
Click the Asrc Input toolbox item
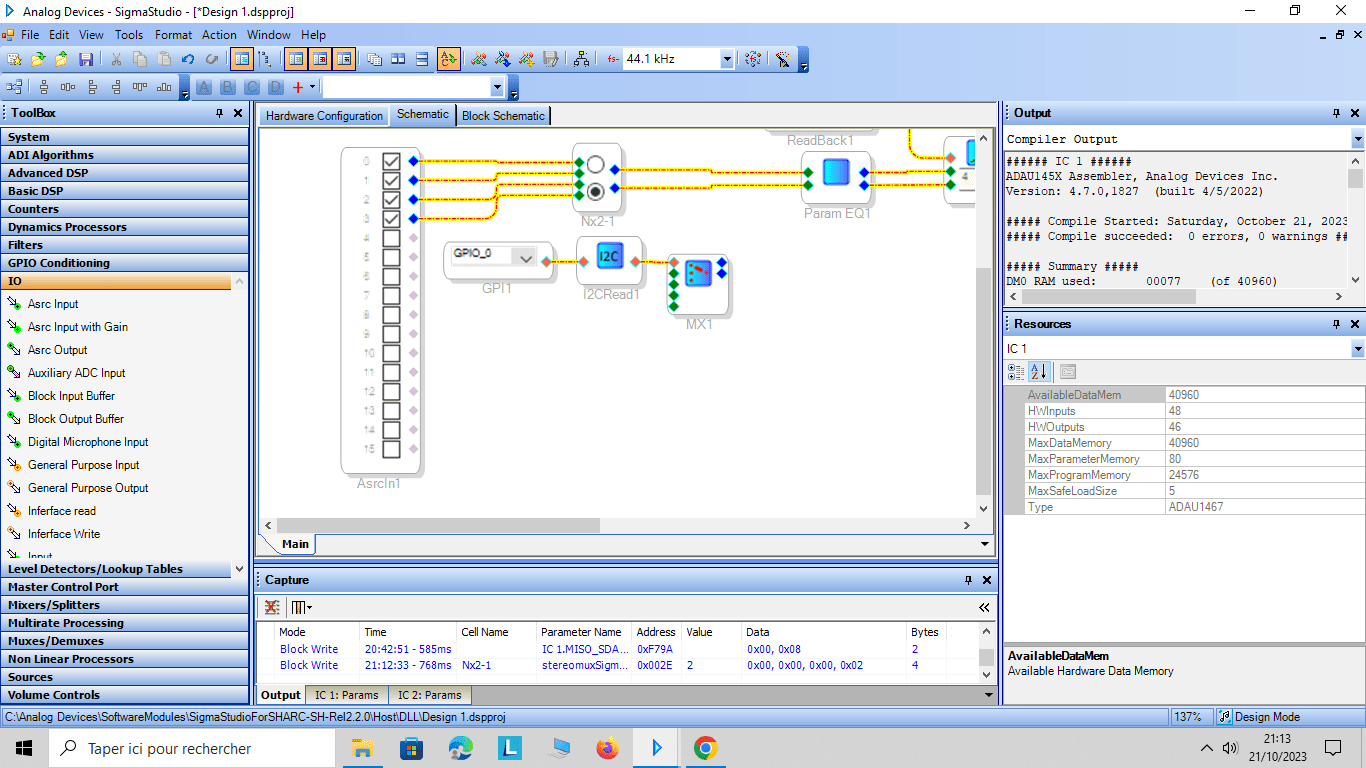pos(53,304)
